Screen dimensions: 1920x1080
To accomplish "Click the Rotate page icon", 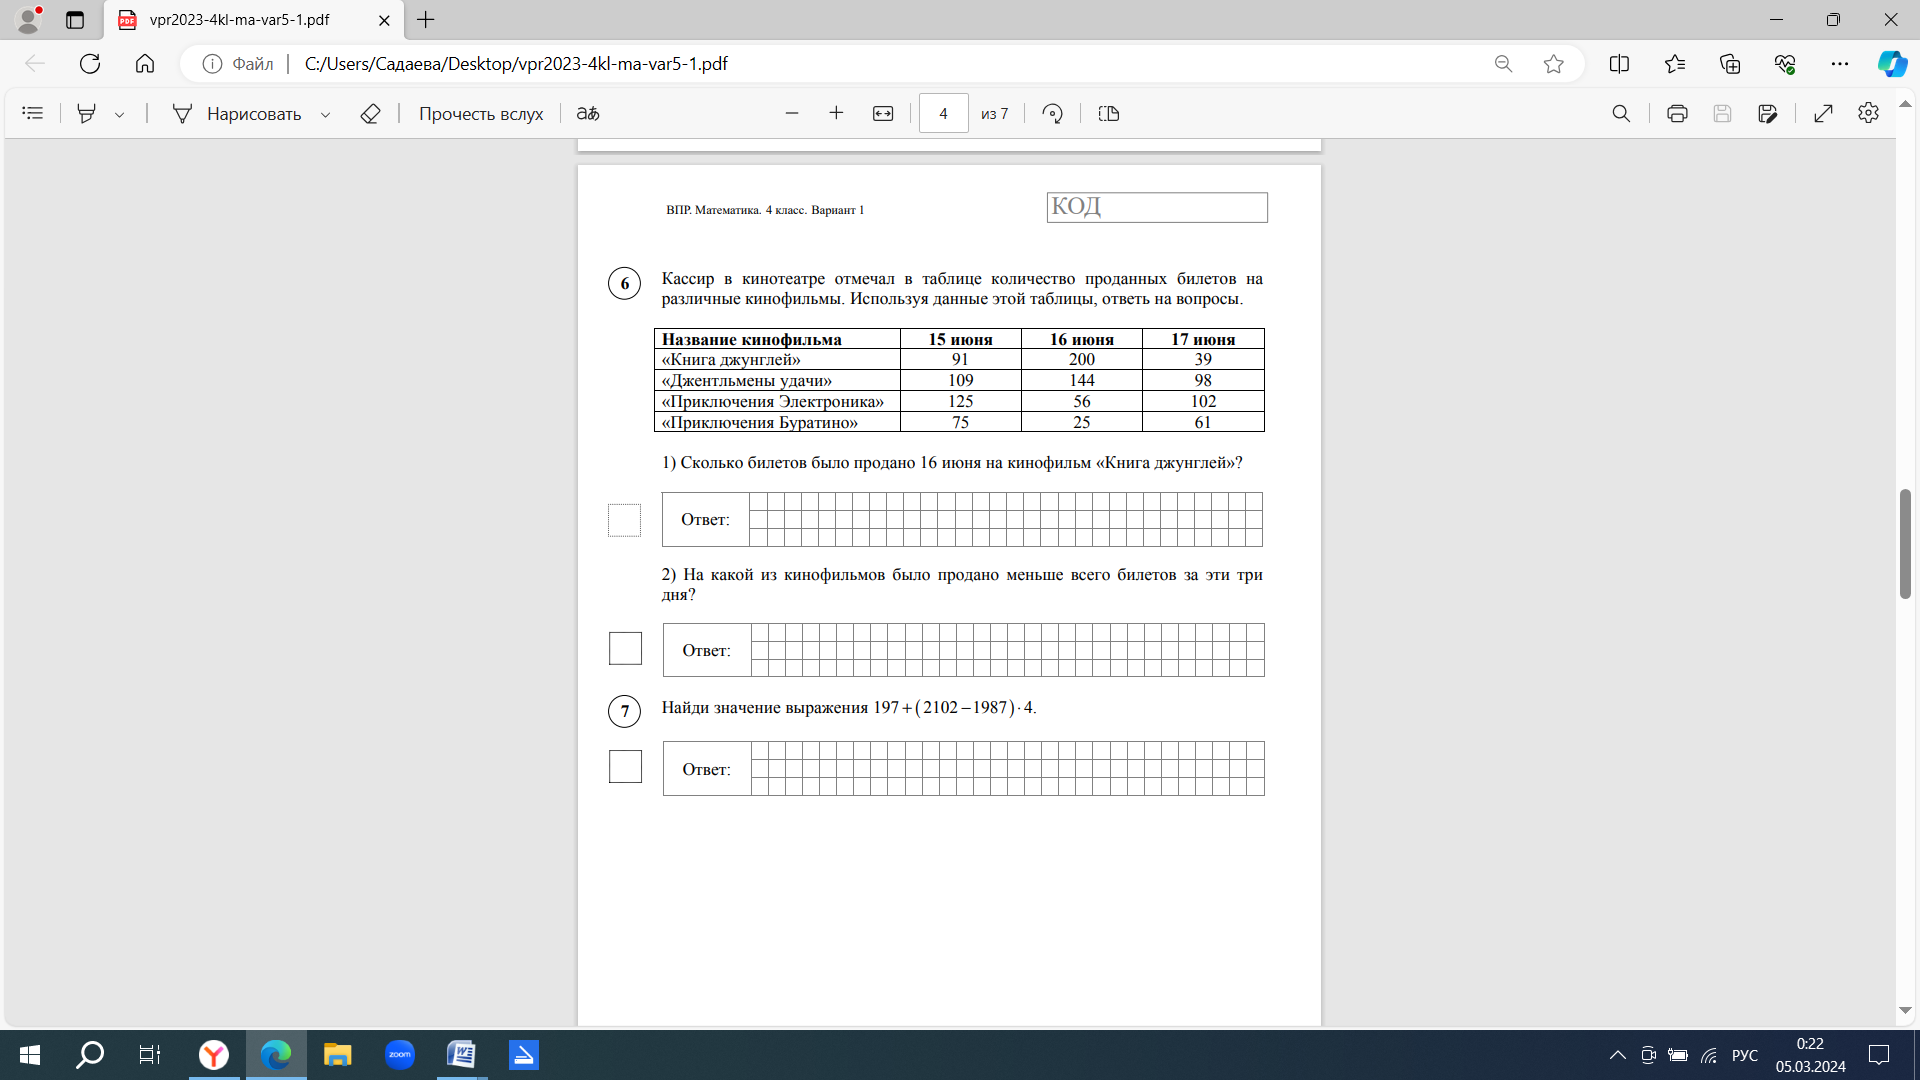I will coord(1052,114).
